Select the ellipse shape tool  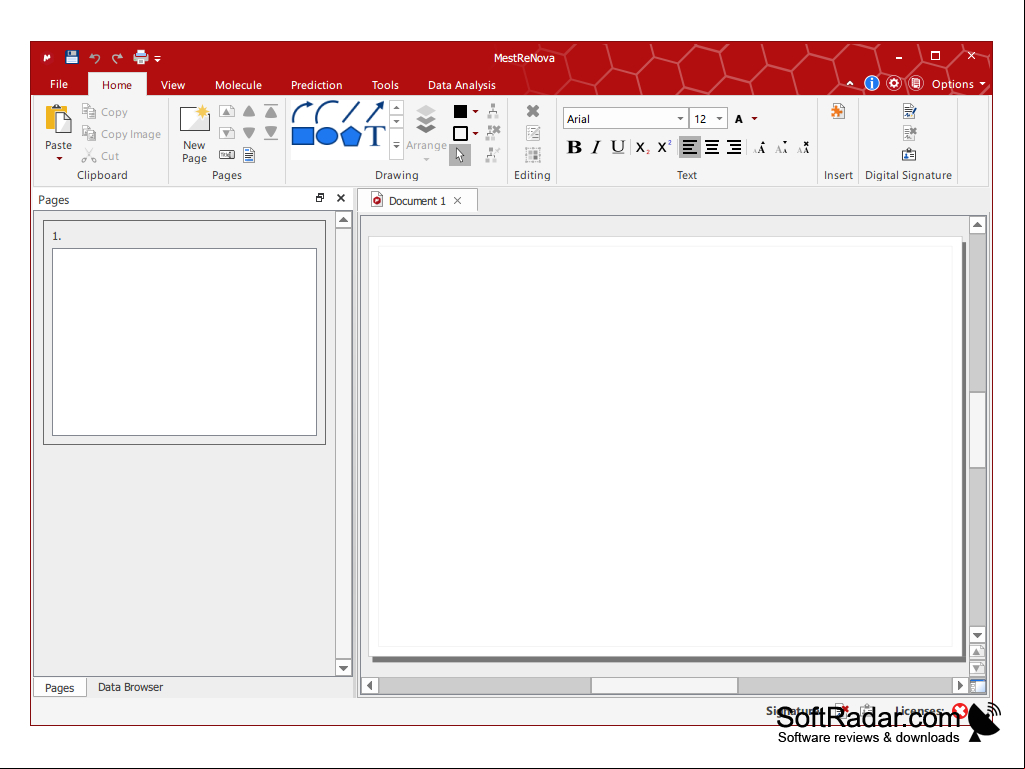(x=327, y=136)
